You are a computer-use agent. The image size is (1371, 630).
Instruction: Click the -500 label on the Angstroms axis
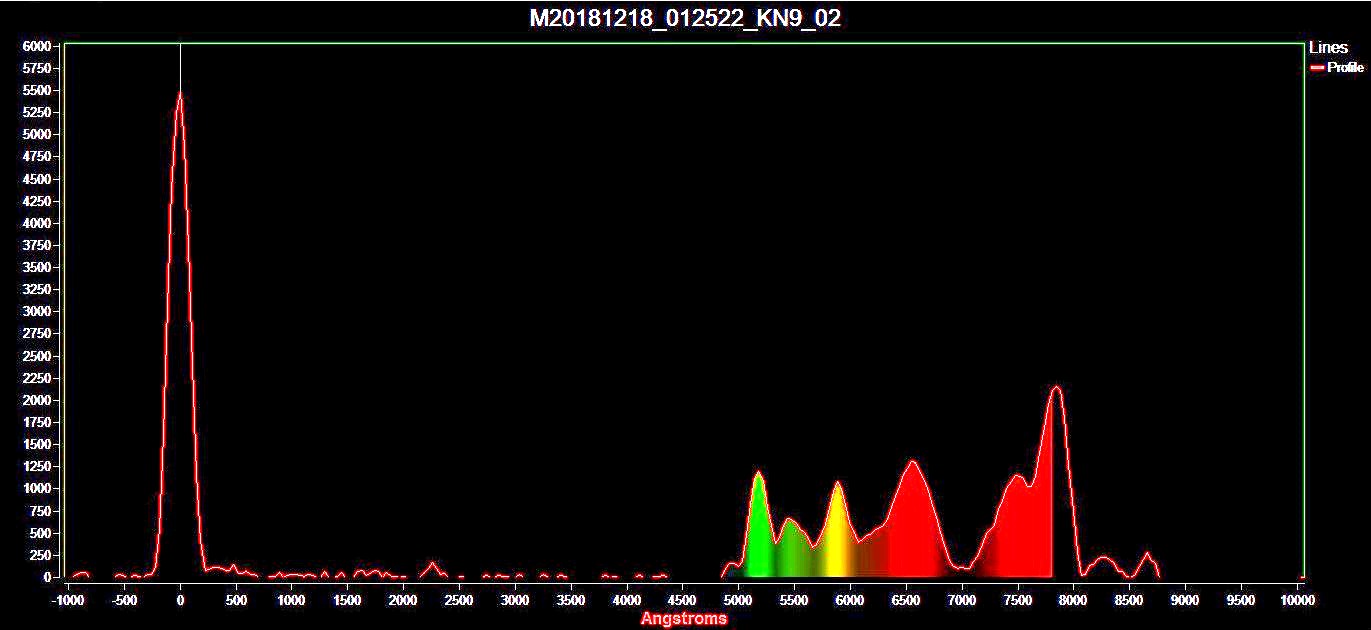click(124, 600)
